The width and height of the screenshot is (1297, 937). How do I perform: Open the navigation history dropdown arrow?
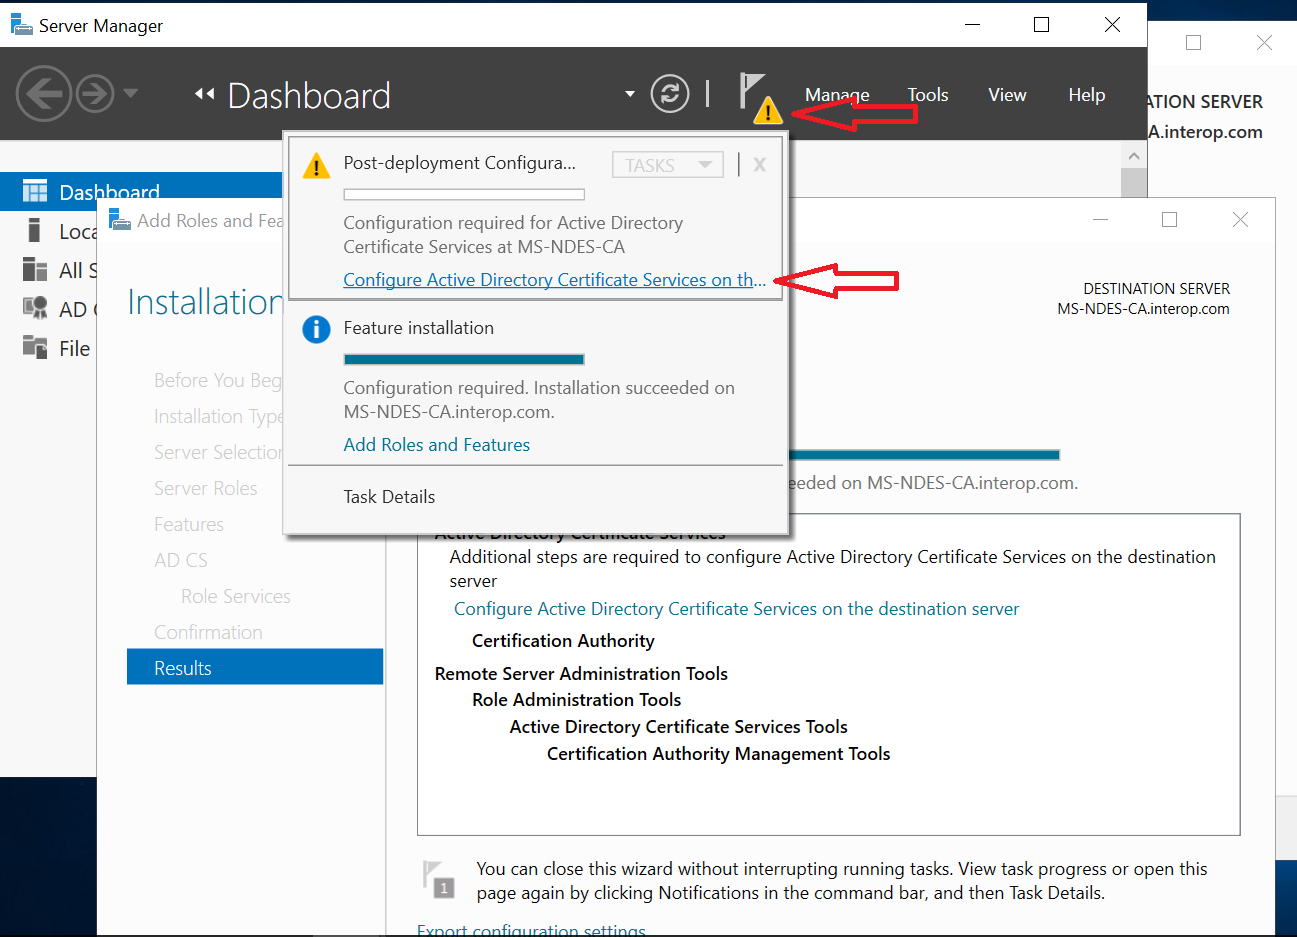click(x=131, y=94)
